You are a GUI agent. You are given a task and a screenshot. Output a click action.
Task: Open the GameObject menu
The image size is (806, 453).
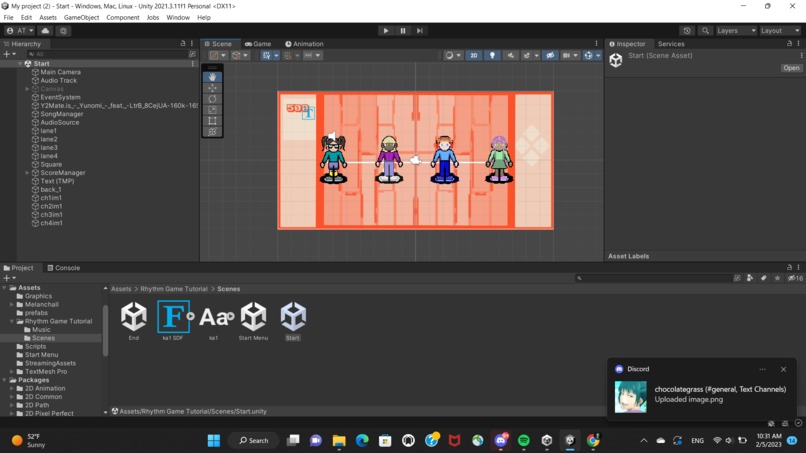pos(81,18)
